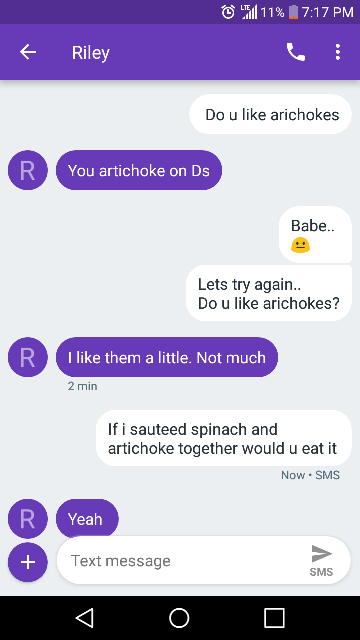Send the message with SMS arrow
The width and height of the screenshot is (360, 640).
point(322,560)
